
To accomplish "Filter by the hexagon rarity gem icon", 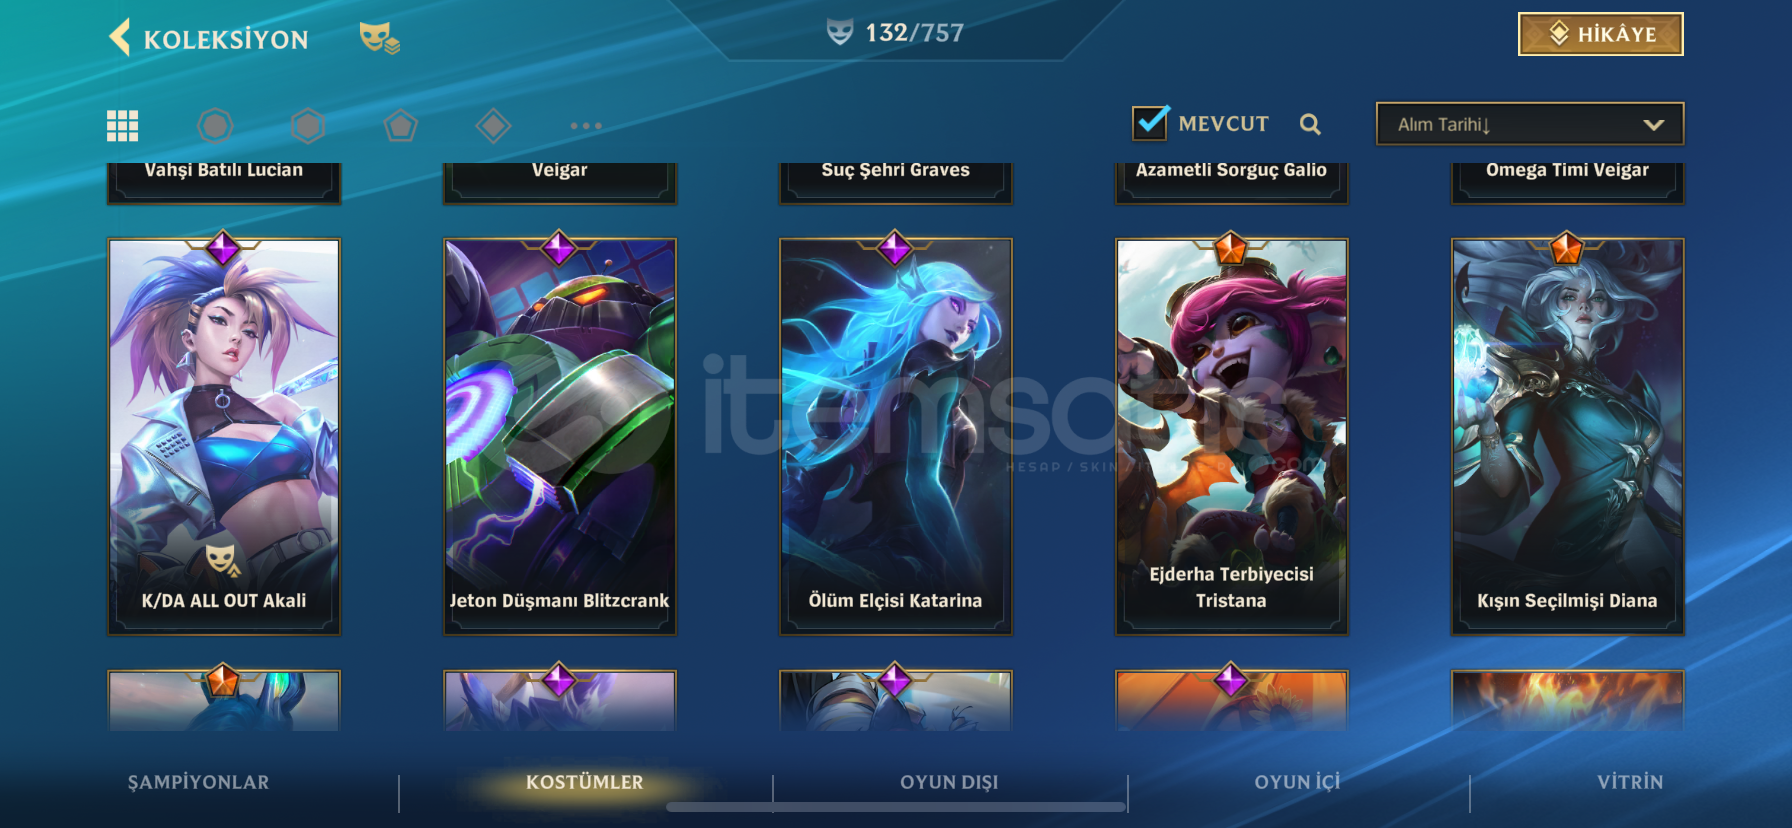I will [308, 126].
